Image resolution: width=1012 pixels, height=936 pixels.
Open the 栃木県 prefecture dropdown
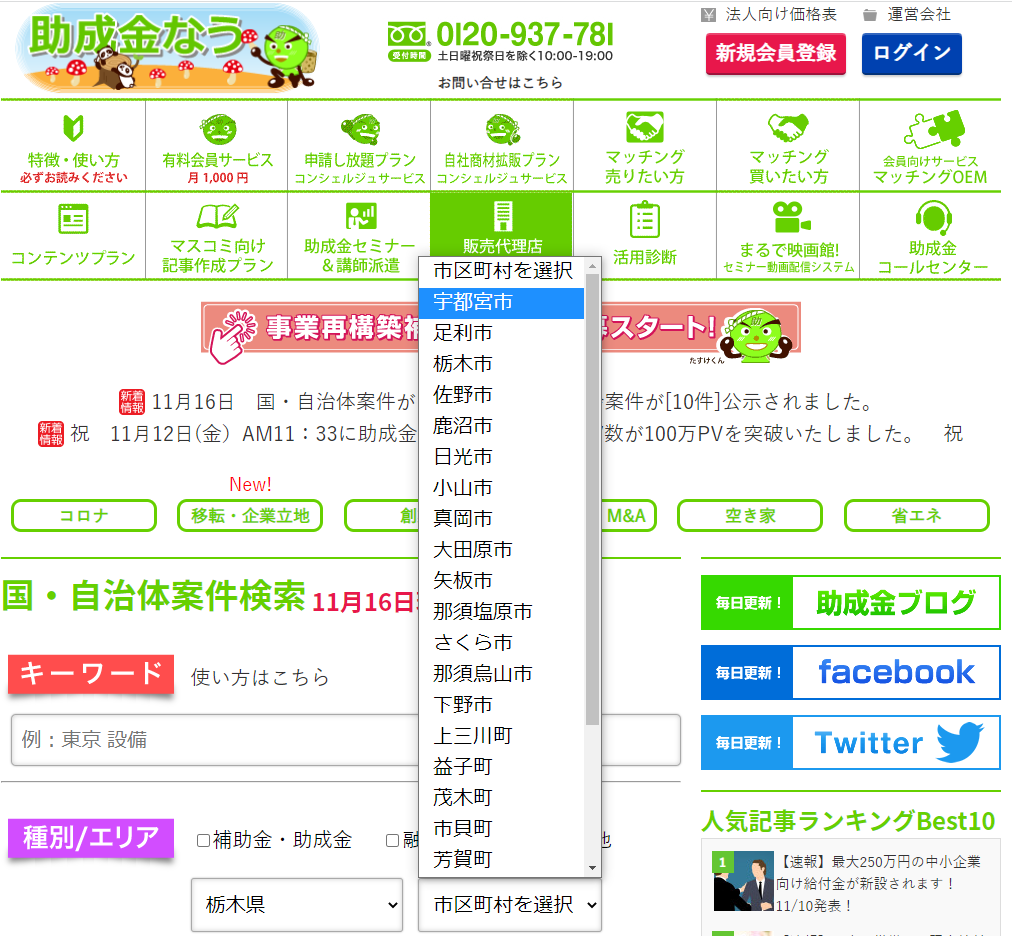click(x=297, y=905)
